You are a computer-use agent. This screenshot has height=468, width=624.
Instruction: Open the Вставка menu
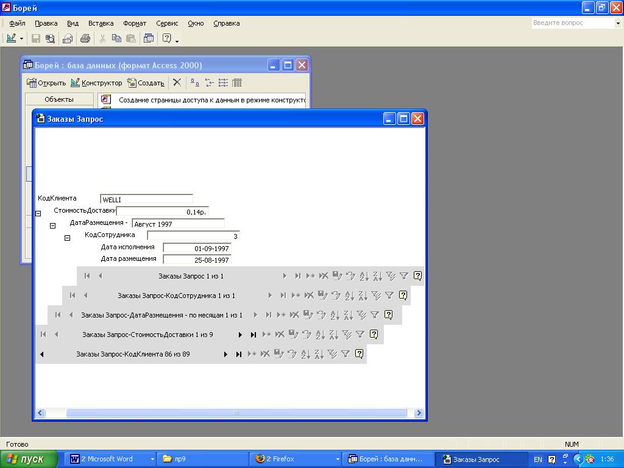pyautogui.click(x=101, y=23)
